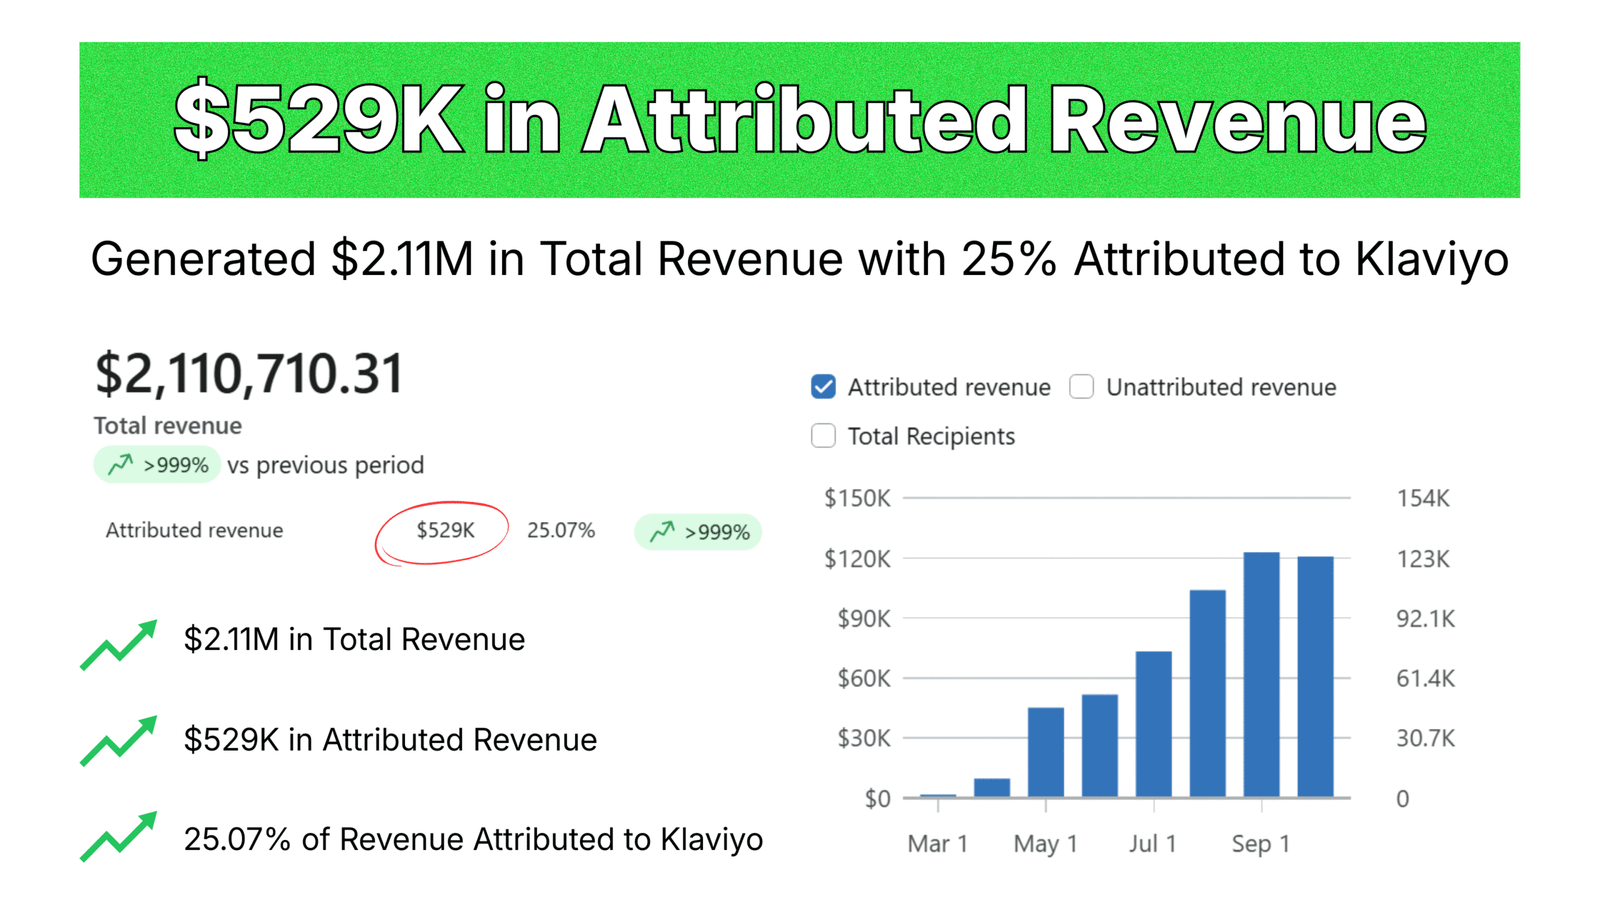Click the Jul 1 x-axis label
This screenshot has width=1600, height=900.
pyautogui.click(x=1153, y=844)
